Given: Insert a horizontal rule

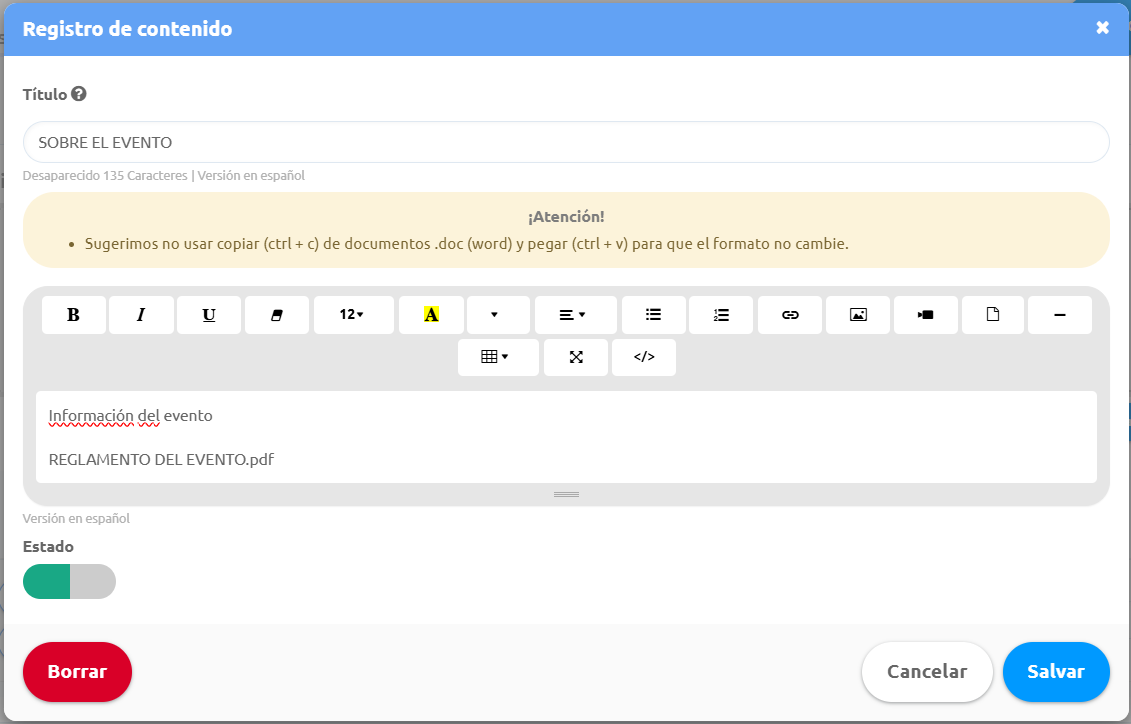Looking at the screenshot, I should [1060, 314].
